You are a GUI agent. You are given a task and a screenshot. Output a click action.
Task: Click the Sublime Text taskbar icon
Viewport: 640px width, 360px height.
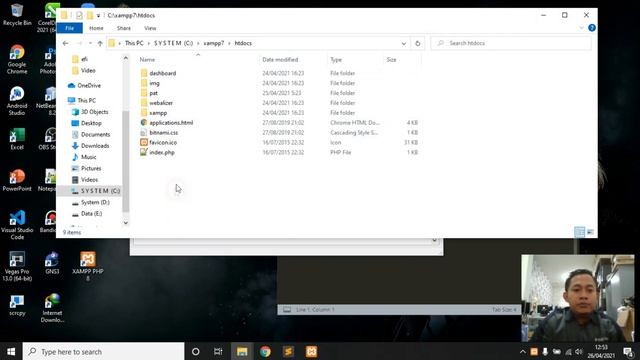(289, 351)
